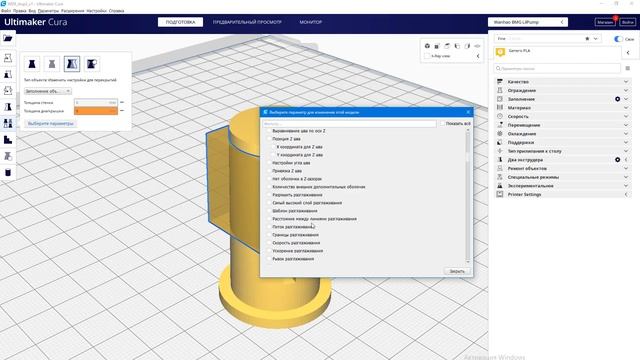Expand the Материал settings category
Viewport: 640px width, 360px height.
pos(563,108)
